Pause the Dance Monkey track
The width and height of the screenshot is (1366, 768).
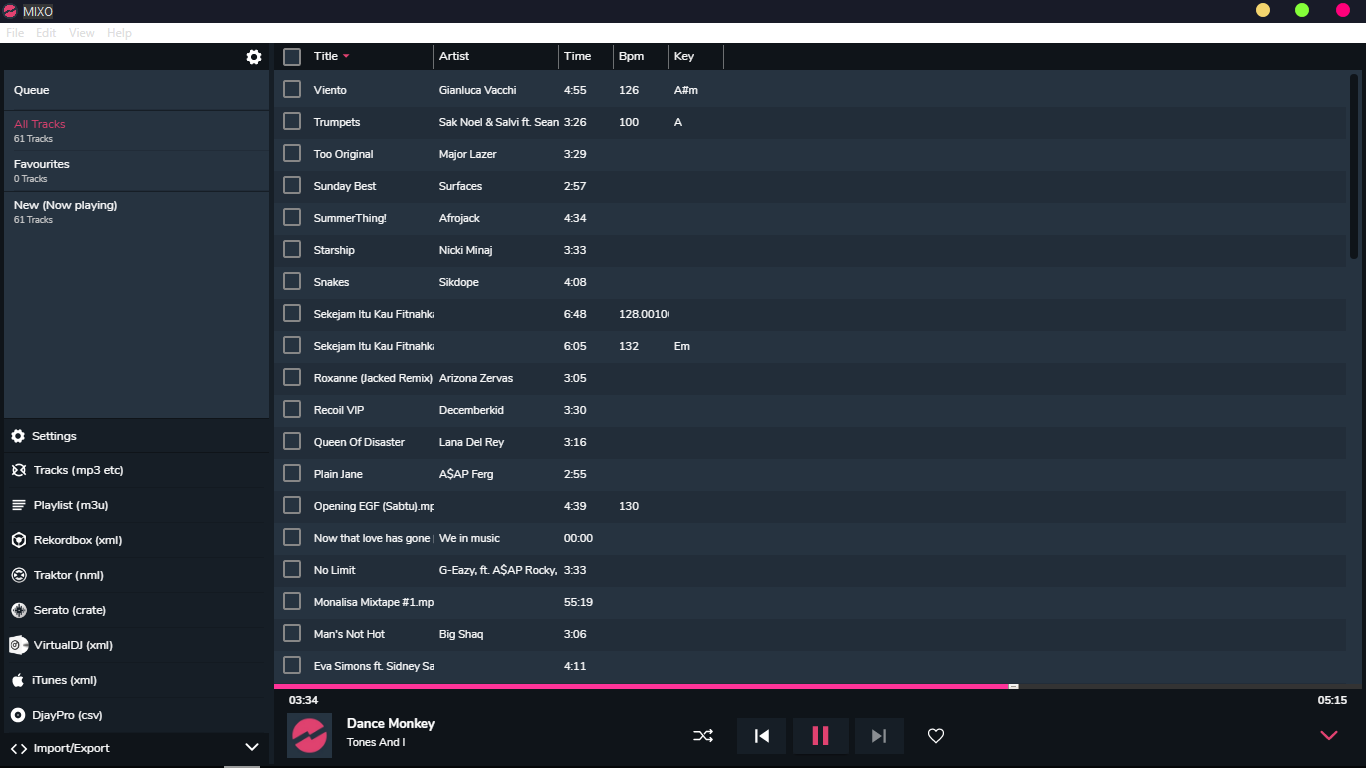click(820, 736)
